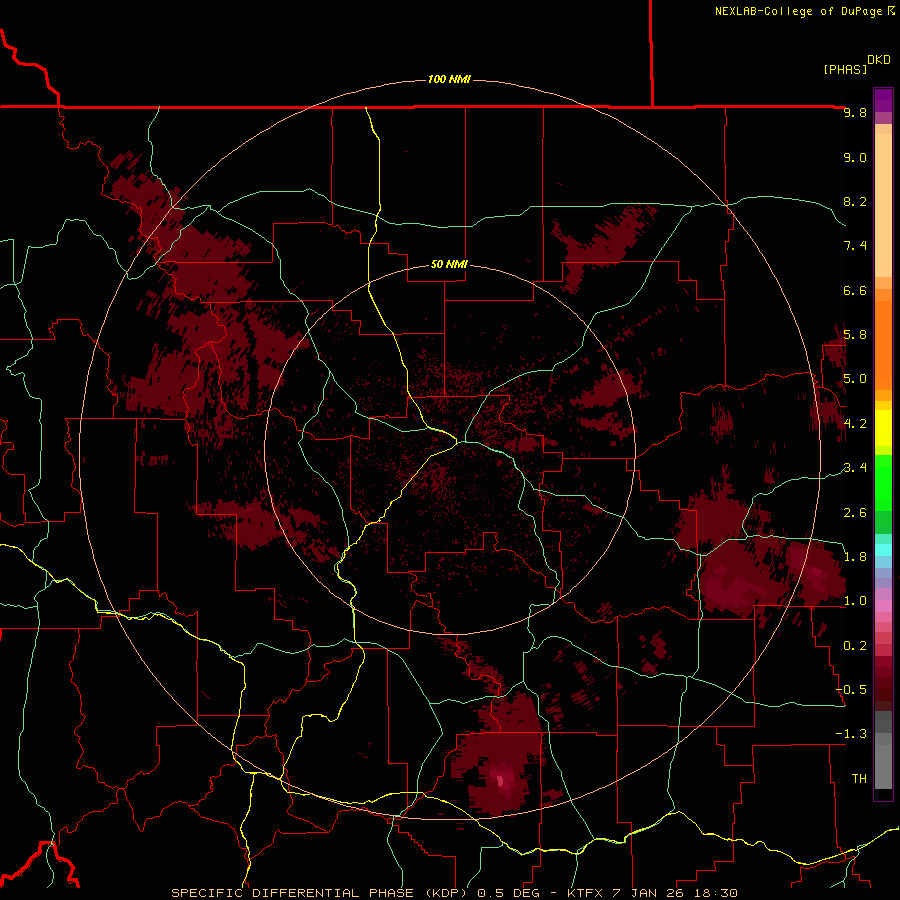Click the 6.6 value on the scale
The height and width of the screenshot is (900, 900).
pos(855,290)
